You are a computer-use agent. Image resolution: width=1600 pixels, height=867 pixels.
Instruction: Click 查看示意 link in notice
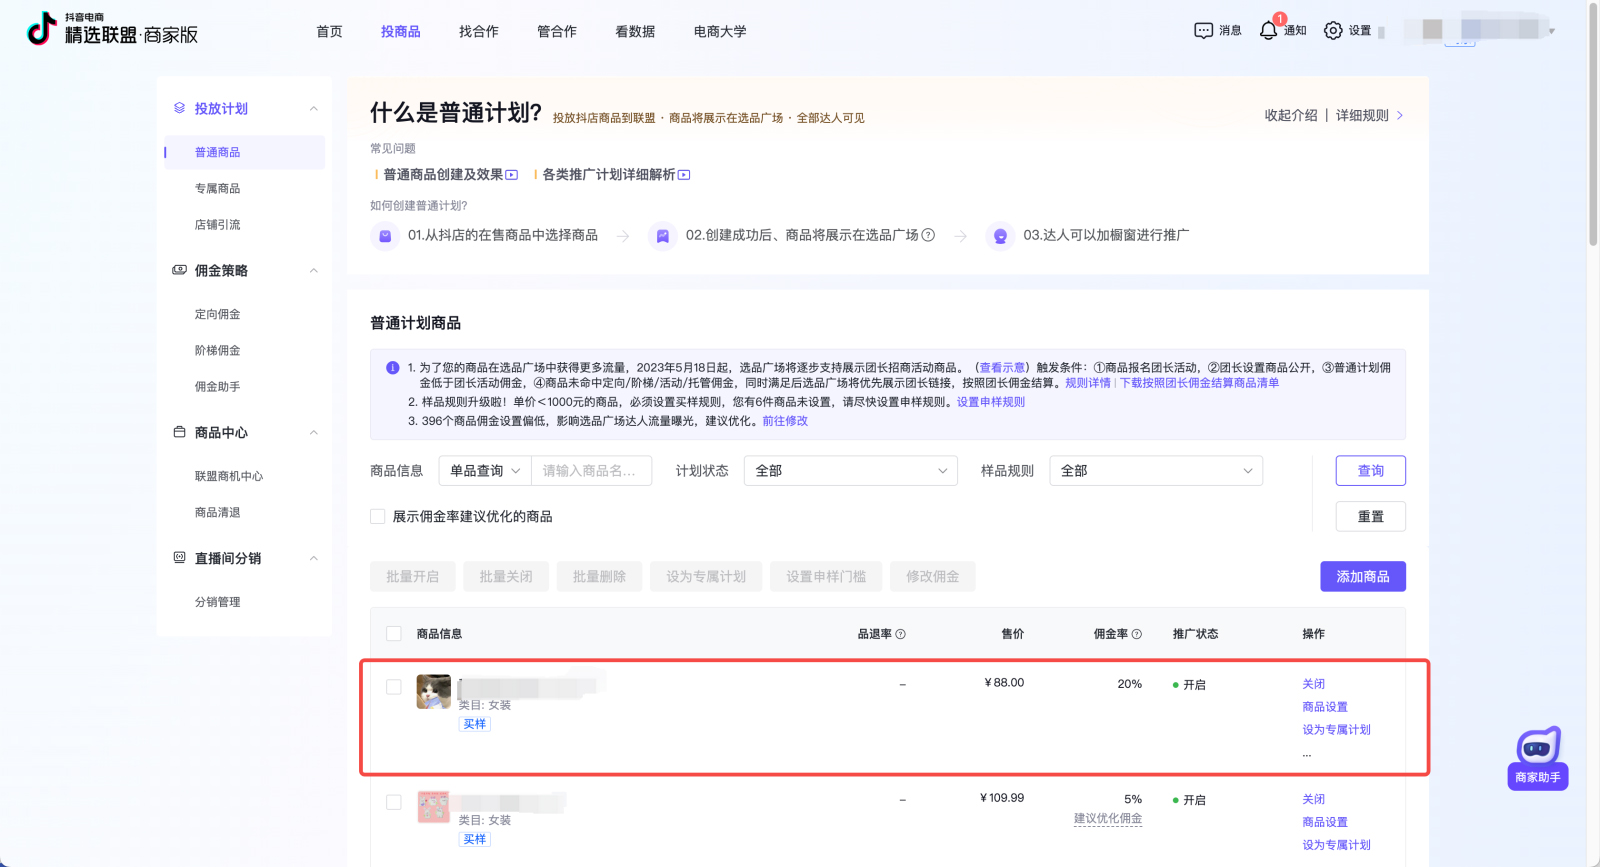(1002, 368)
